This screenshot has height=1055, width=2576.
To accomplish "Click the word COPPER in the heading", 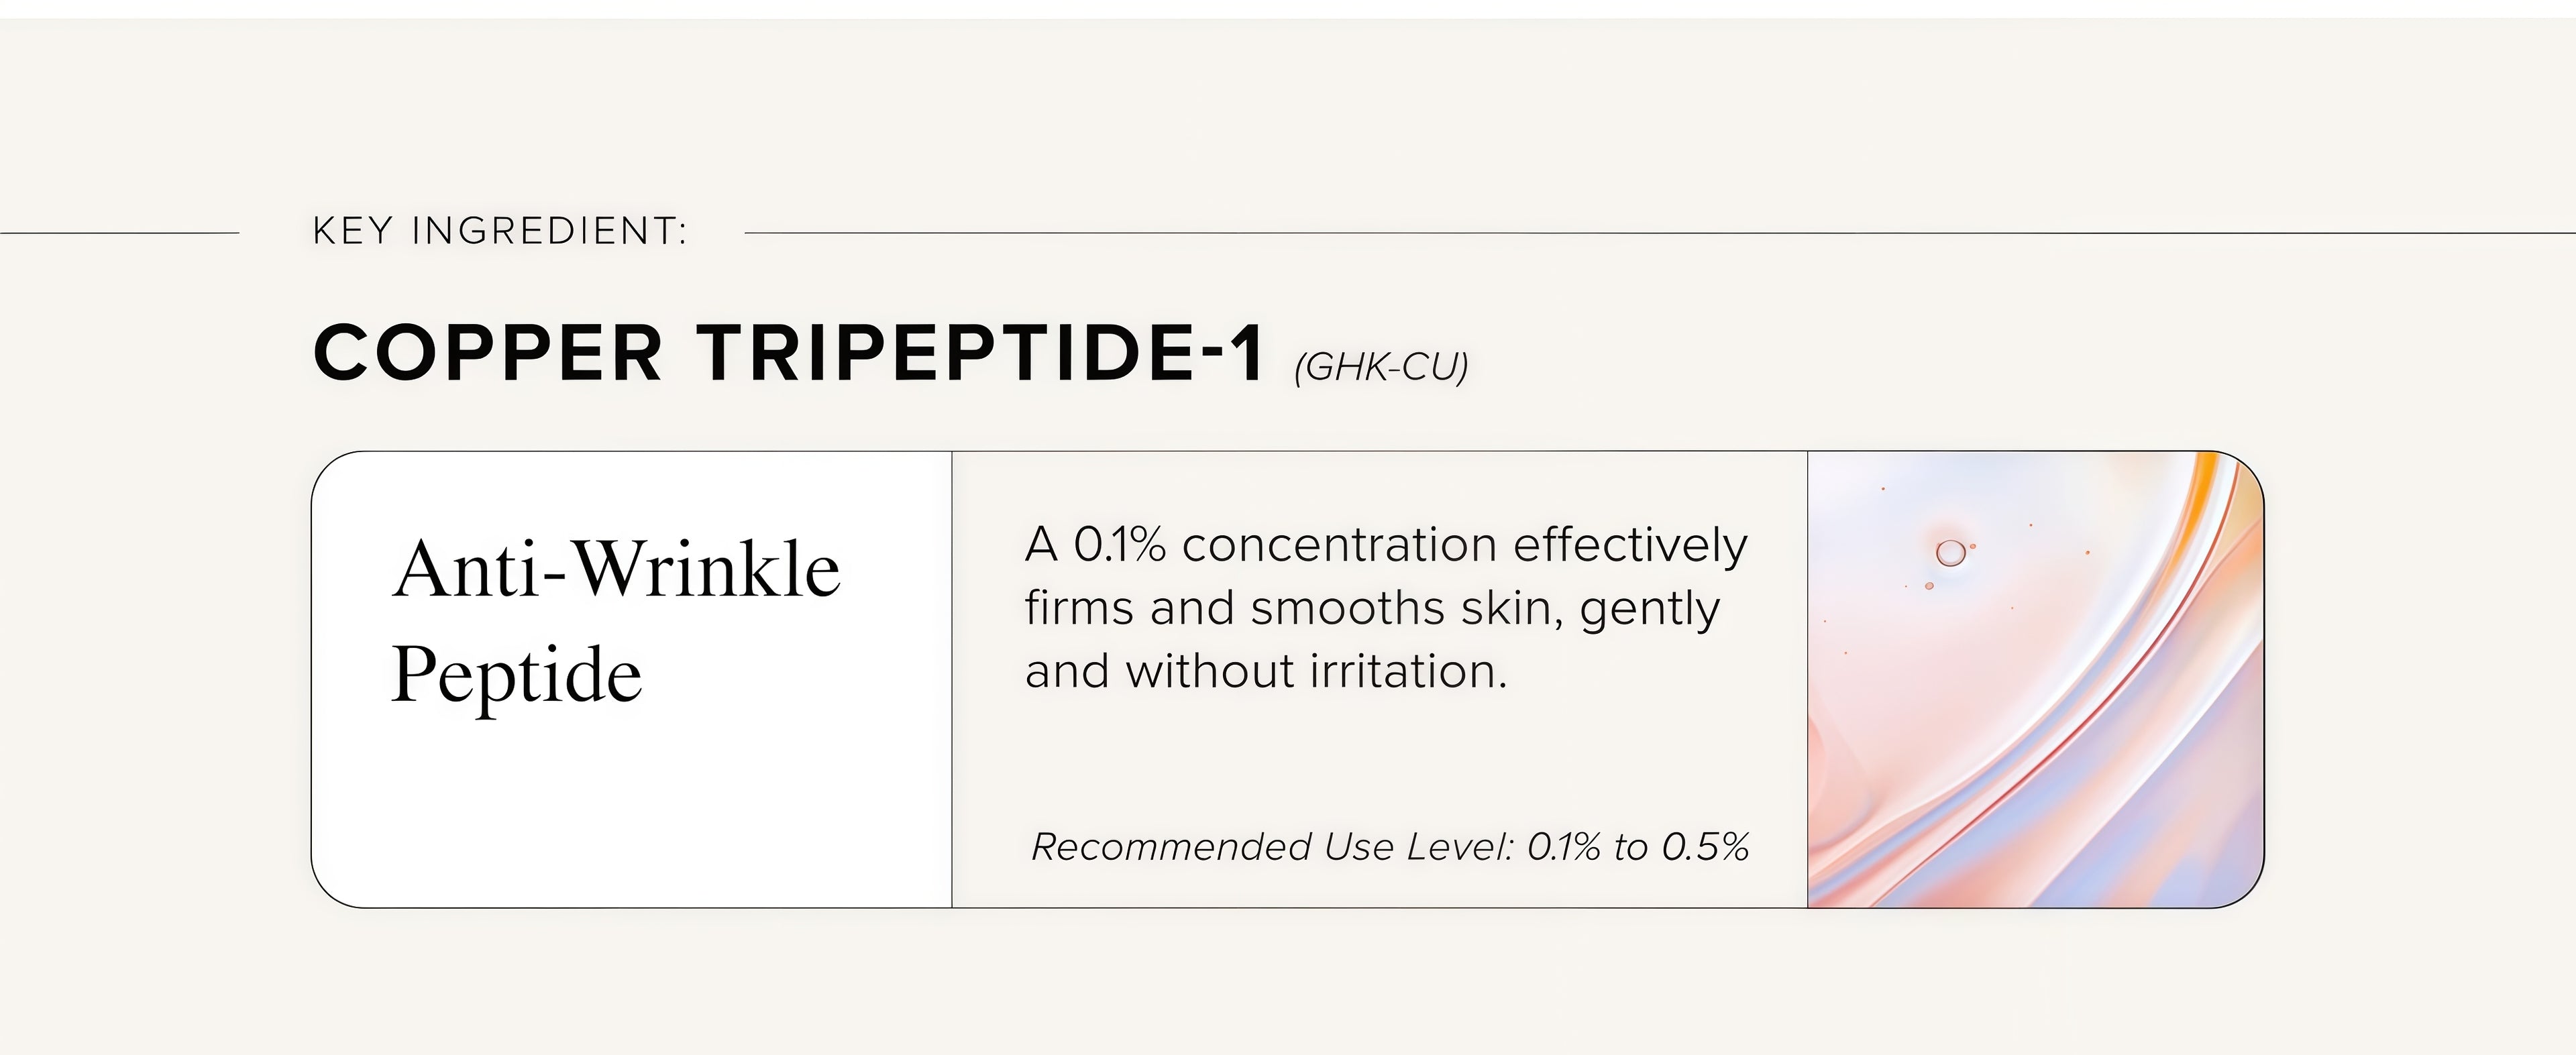I will coord(487,353).
